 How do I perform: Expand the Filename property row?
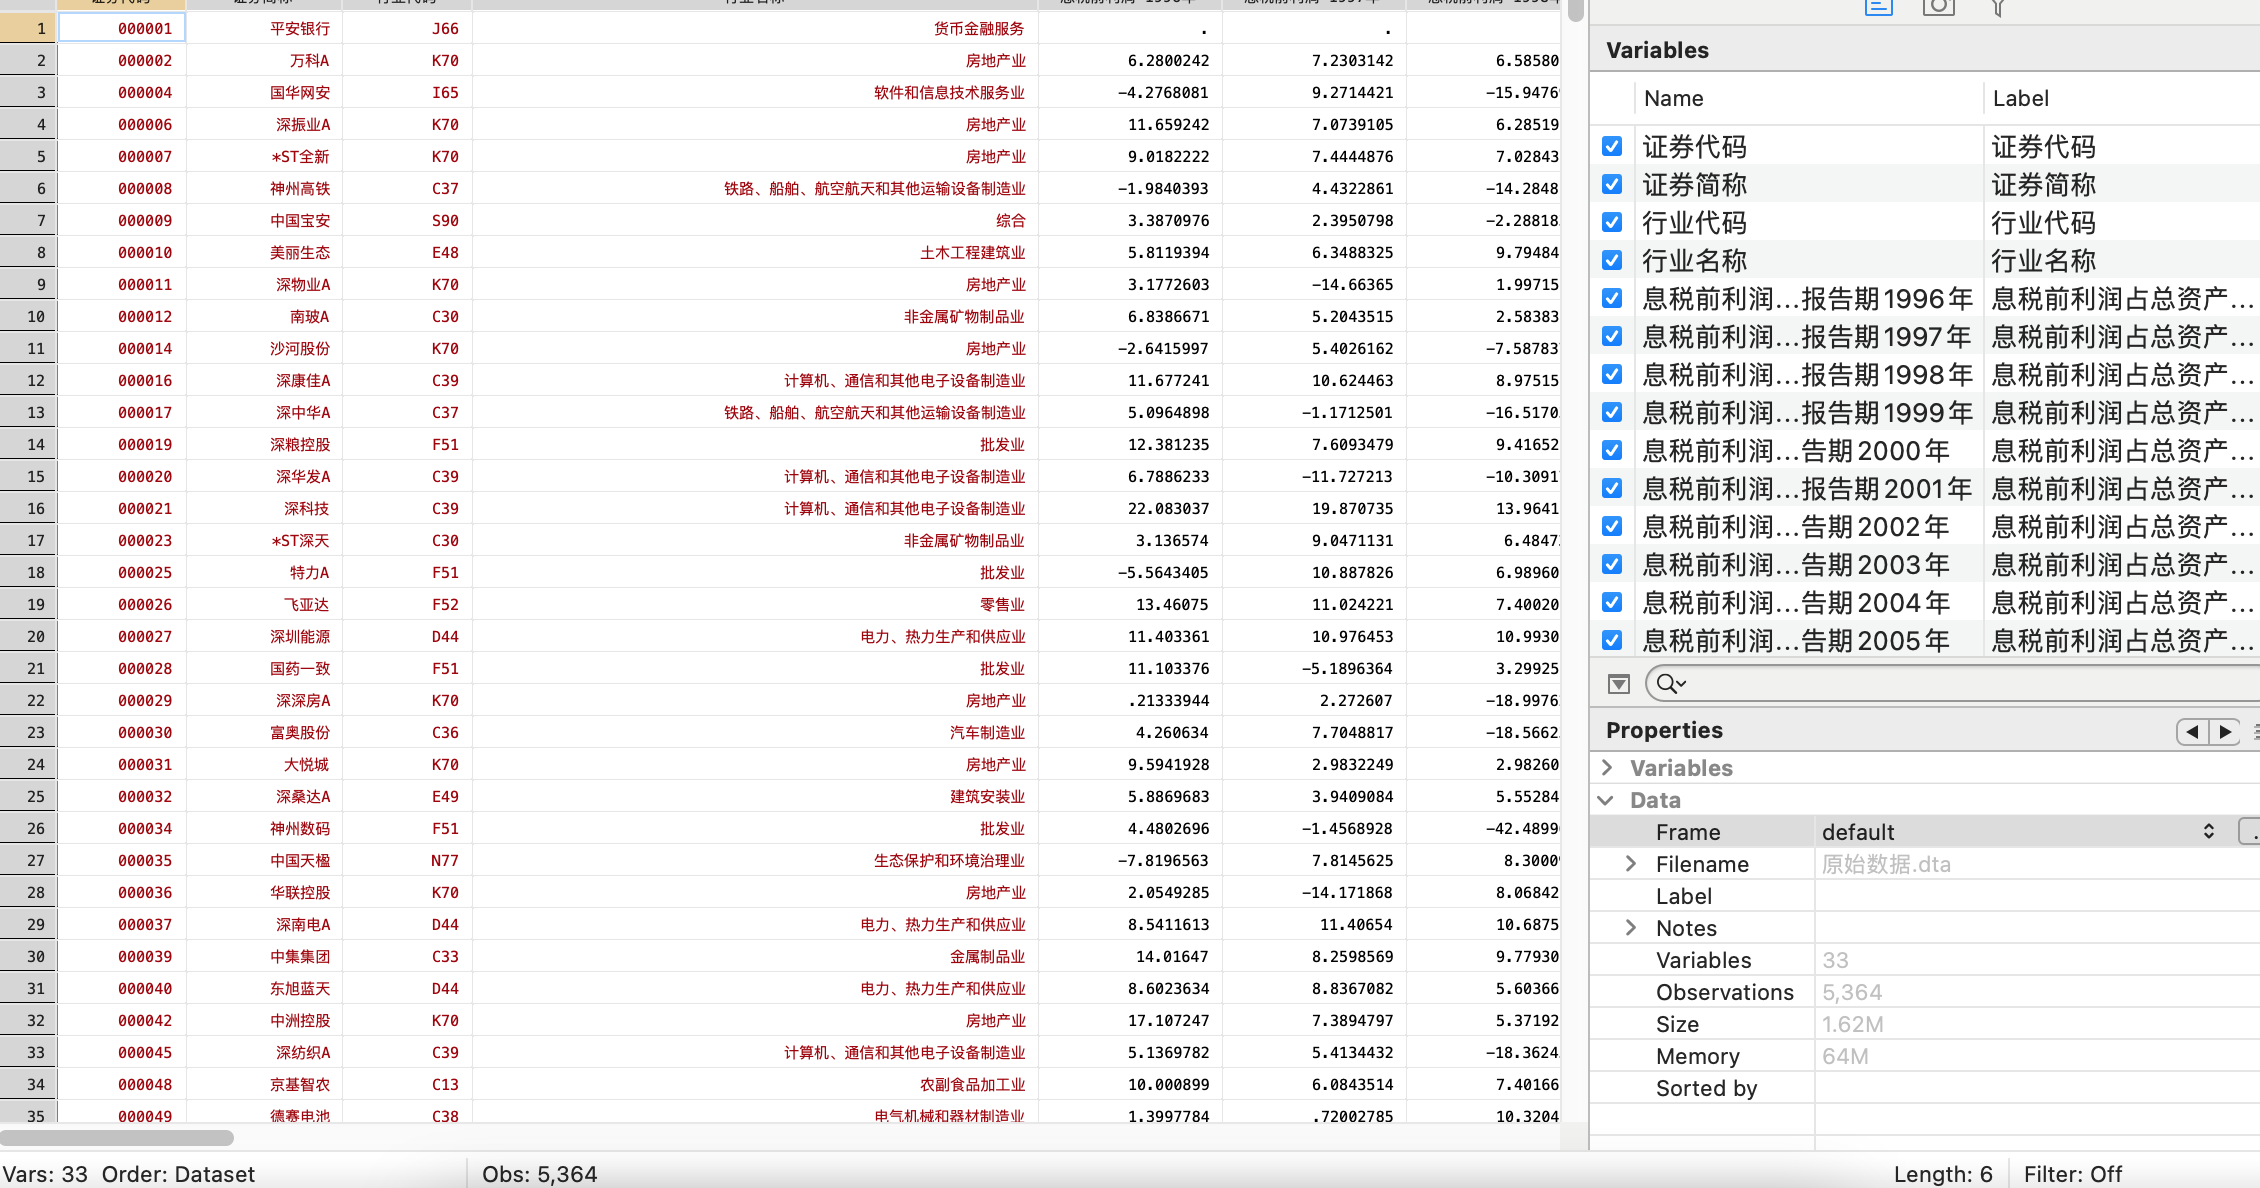pos(1631,864)
